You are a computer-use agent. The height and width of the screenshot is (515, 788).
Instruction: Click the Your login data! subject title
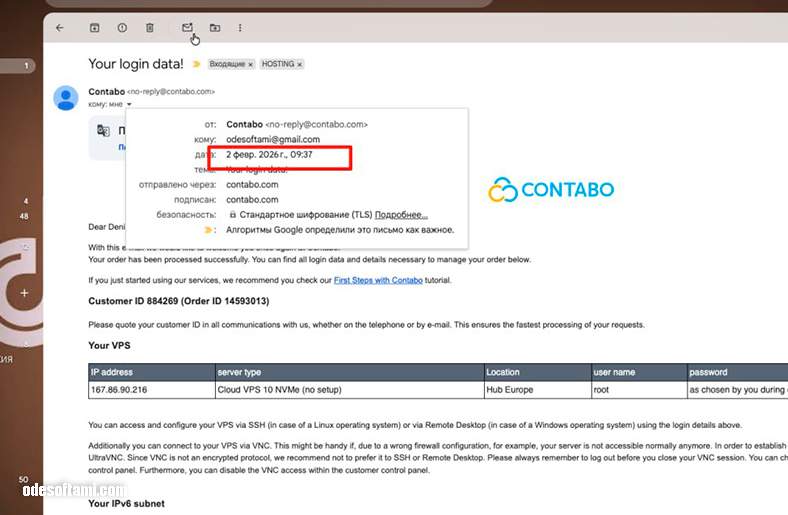[x=136, y=64]
